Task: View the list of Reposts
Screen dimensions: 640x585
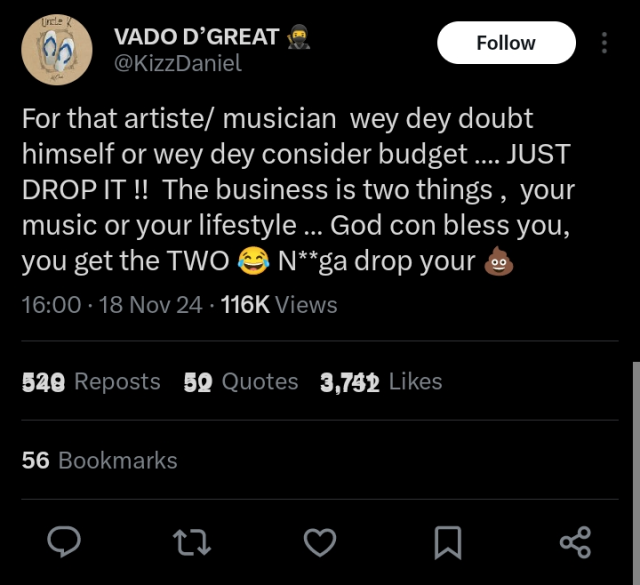Action: (x=91, y=381)
